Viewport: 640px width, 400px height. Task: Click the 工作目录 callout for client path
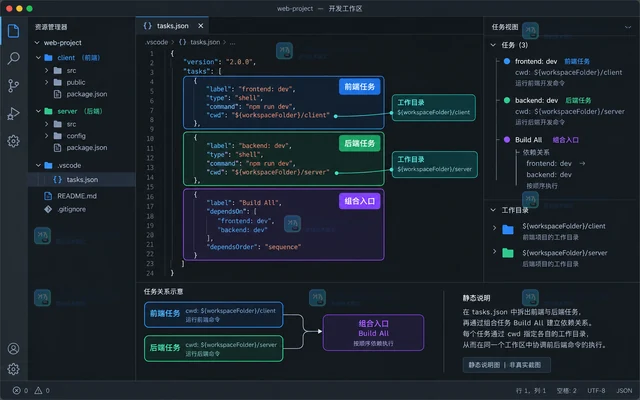433,107
